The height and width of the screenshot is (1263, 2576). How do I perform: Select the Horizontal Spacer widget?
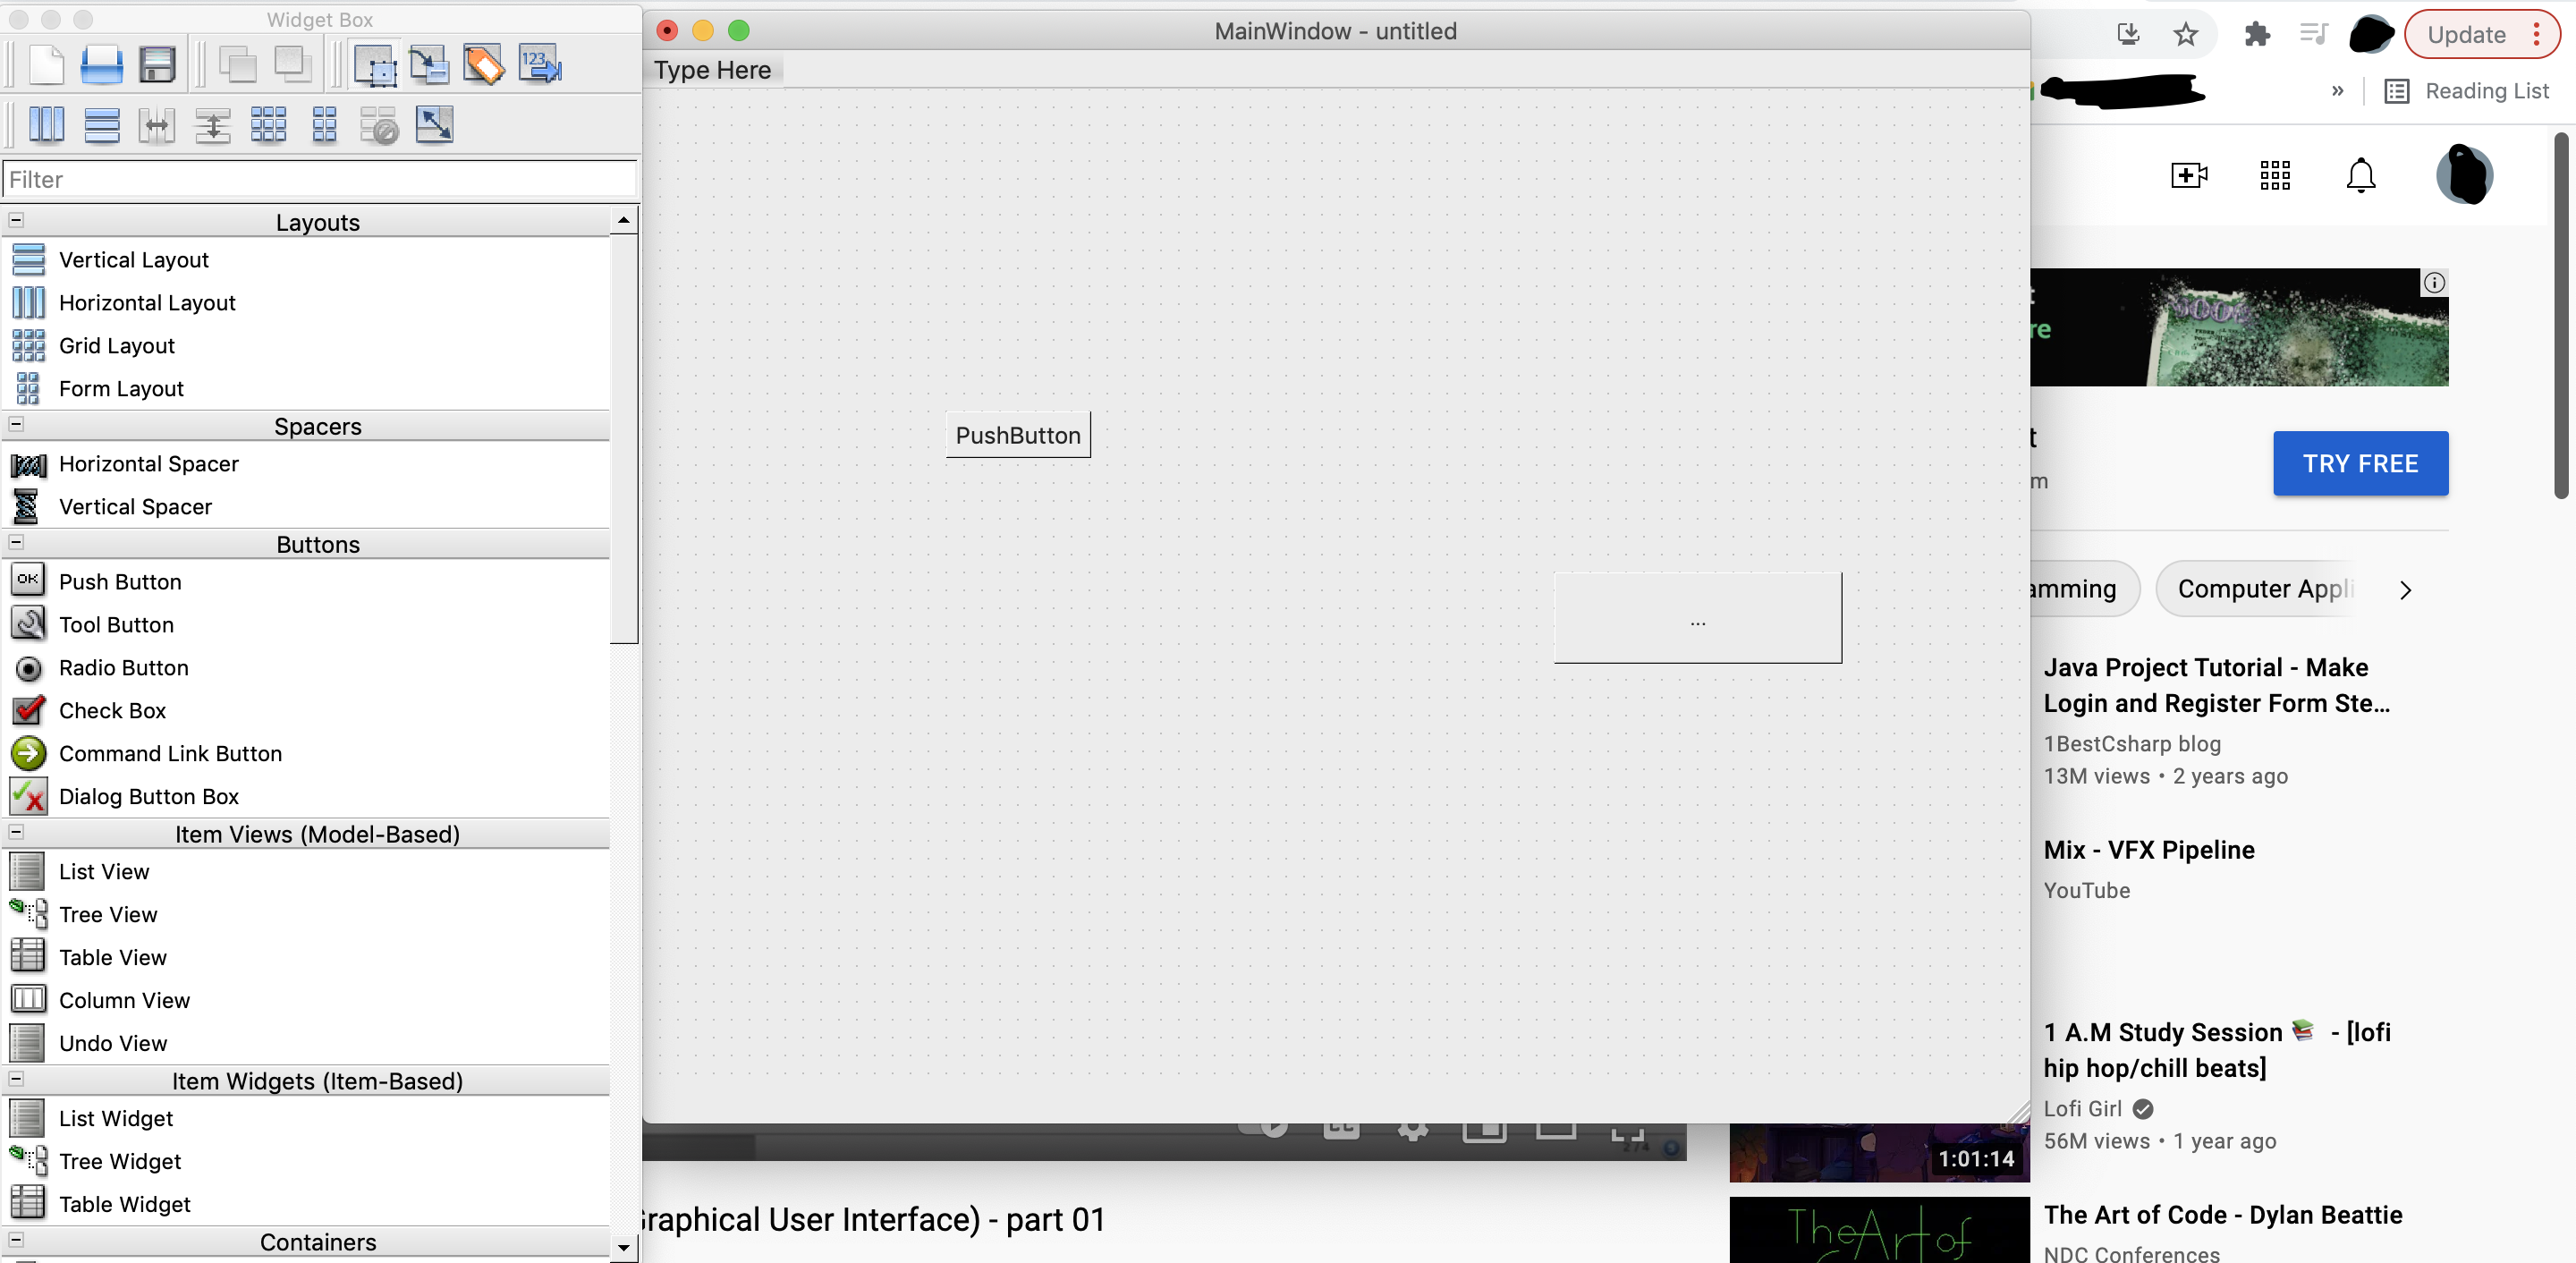coord(148,463)
